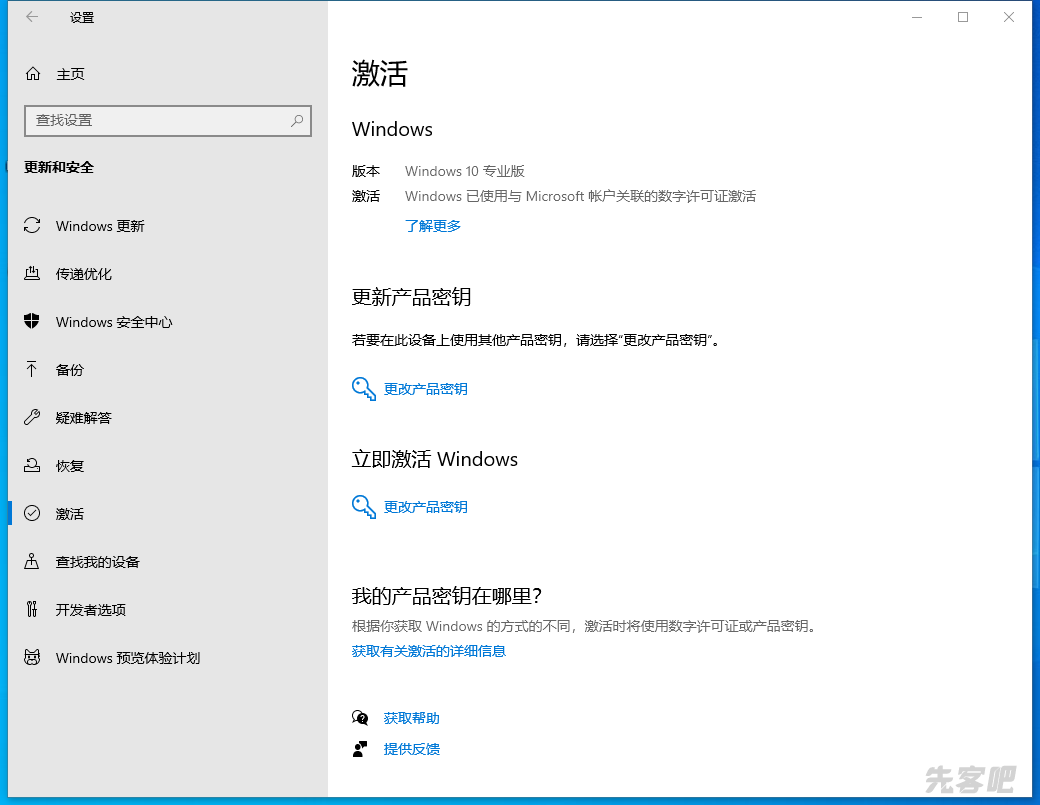Click the search magnifier icon in 查找设置
1040x805 pixels.
tap(297, 120)
